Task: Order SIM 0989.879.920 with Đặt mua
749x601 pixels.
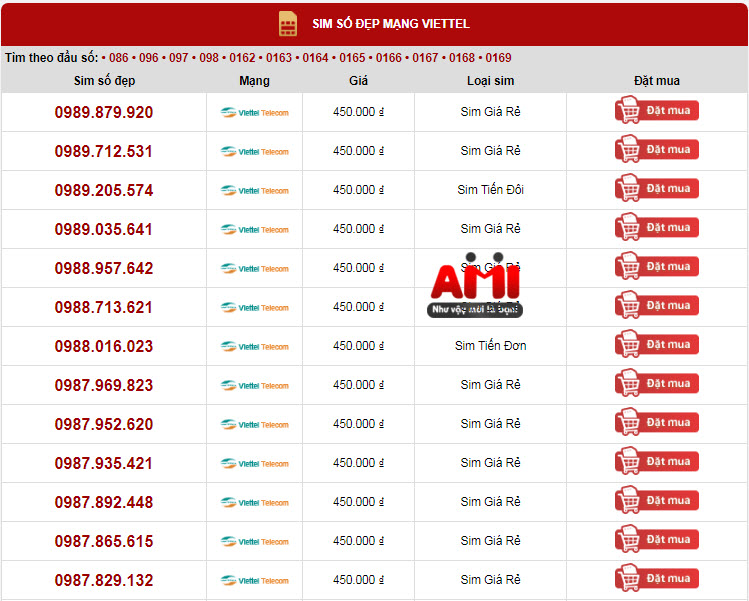Action: [657, 110]
